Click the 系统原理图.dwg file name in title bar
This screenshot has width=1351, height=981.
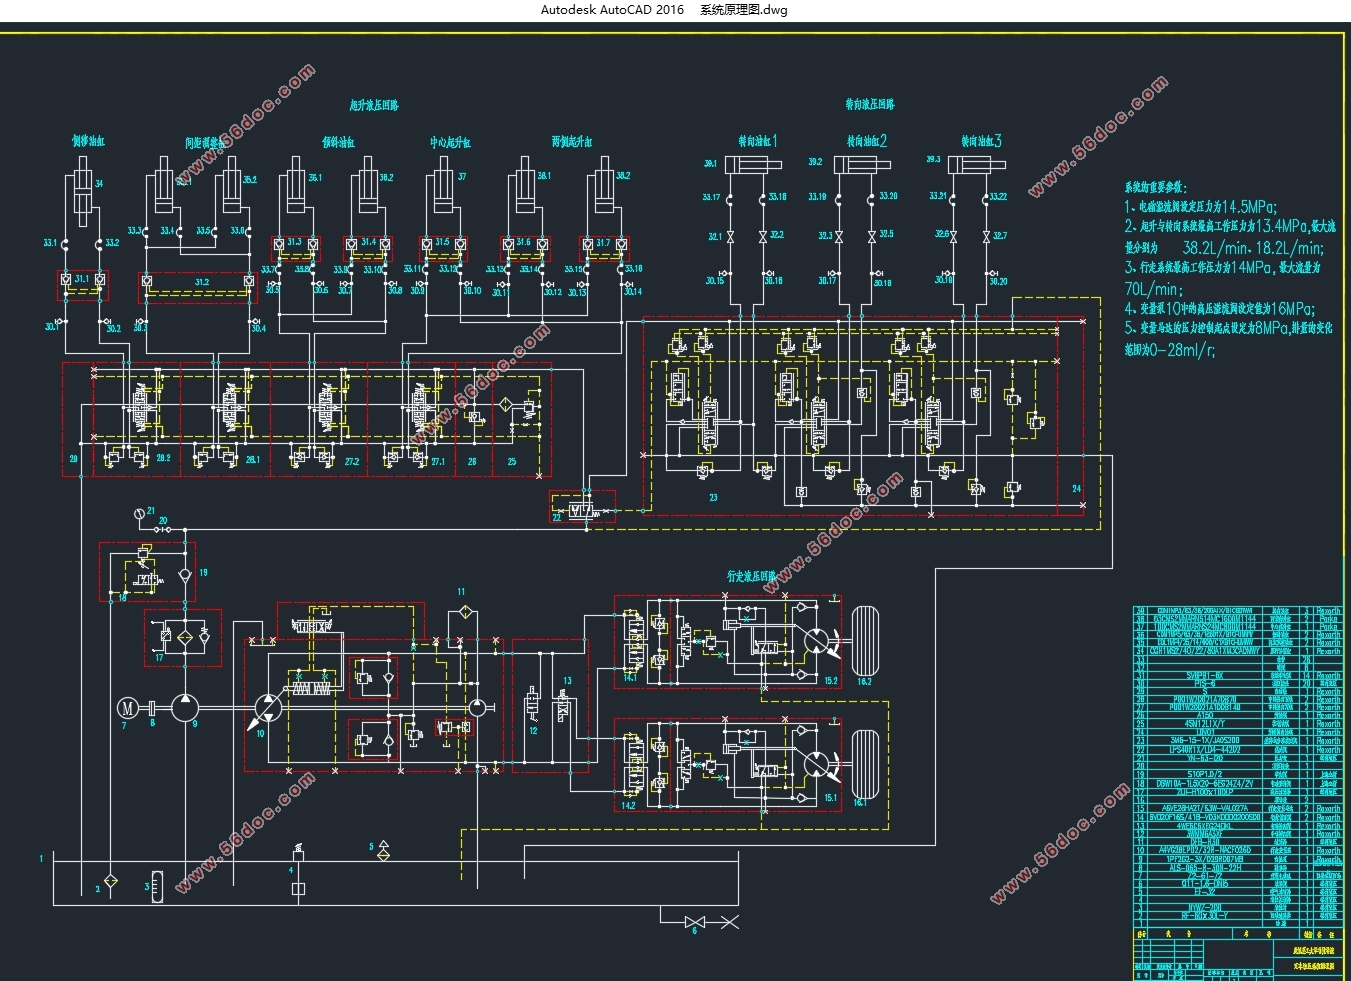[743, 10]
